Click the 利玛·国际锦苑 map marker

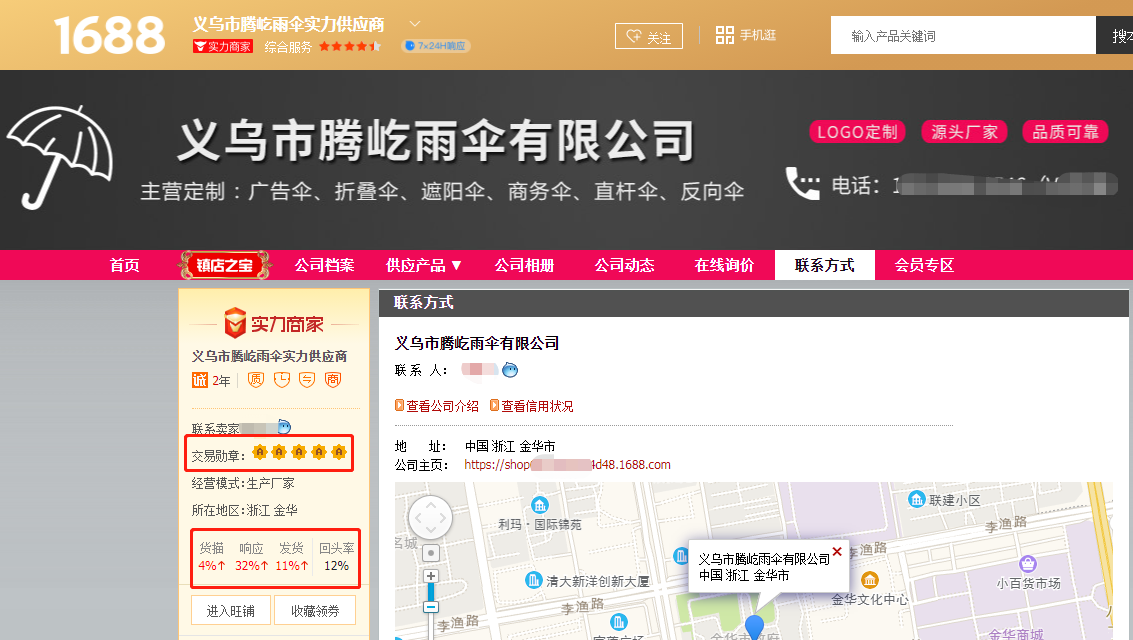point(540,505)
